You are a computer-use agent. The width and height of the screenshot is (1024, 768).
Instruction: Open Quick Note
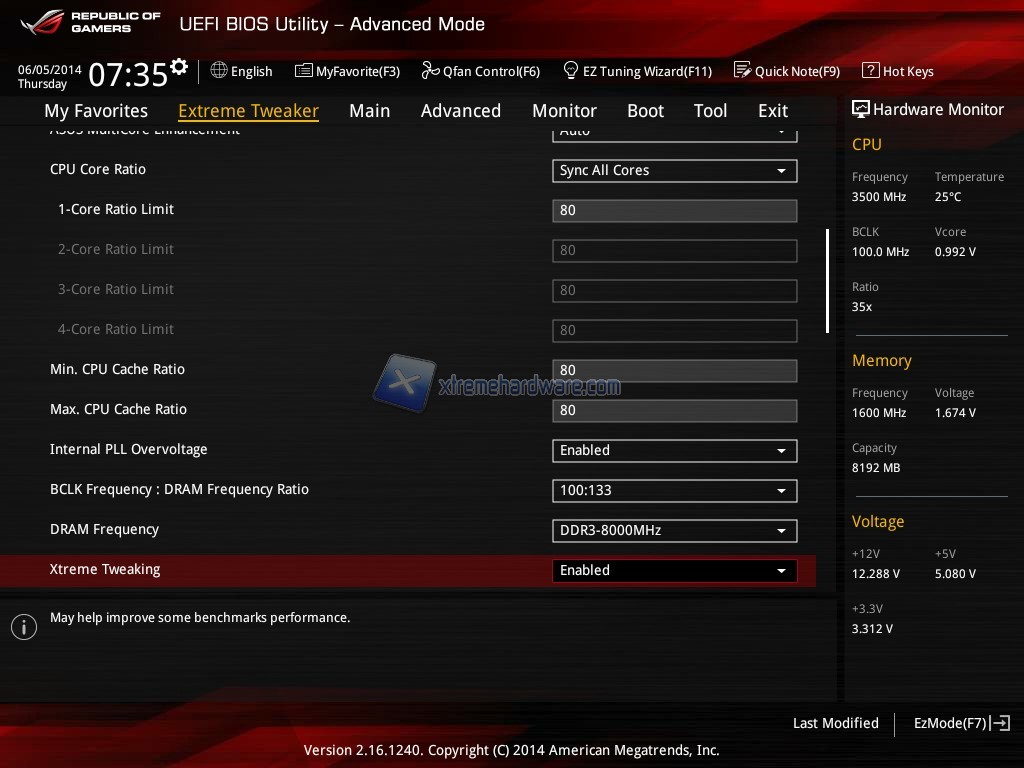(x=786, y=71)
